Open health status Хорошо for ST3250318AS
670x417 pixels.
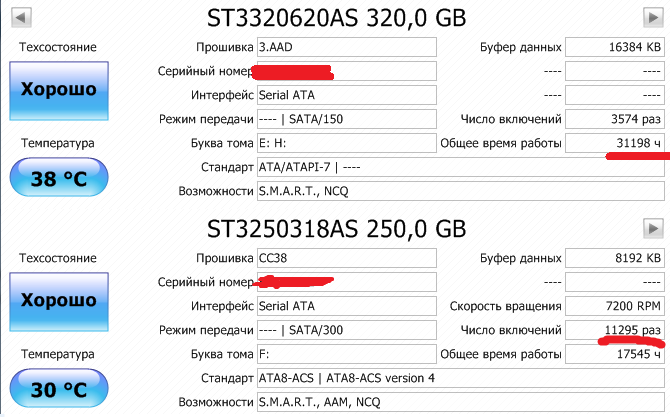point(59,302)
